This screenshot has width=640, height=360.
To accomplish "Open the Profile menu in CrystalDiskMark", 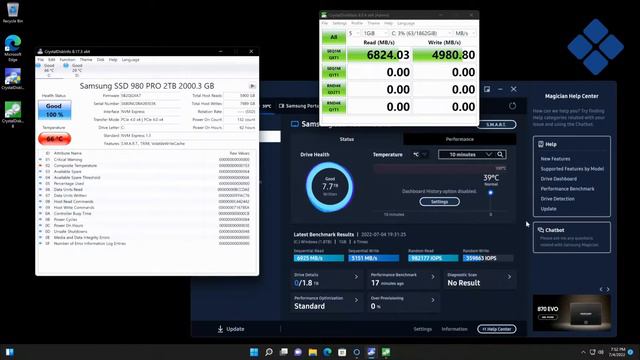I will tap(357, 23).
